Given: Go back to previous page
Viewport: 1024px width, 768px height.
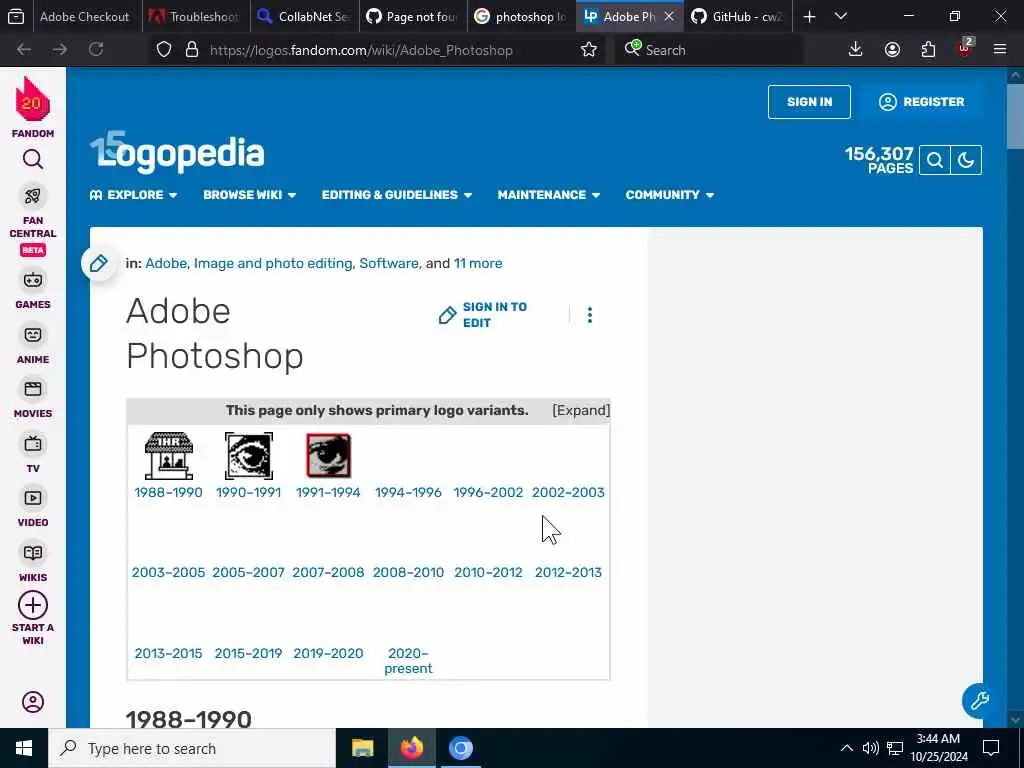Looking at the screenshot, I should [24, 50].
